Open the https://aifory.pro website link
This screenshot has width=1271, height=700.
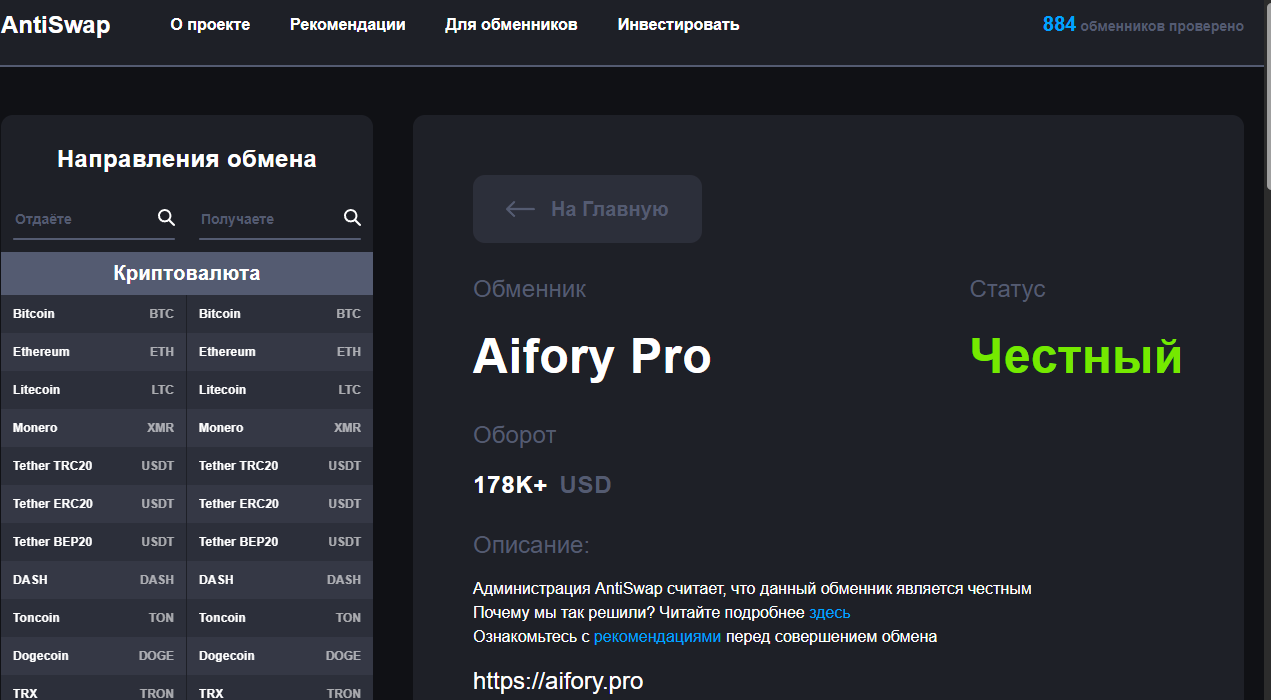pos(557,681)
